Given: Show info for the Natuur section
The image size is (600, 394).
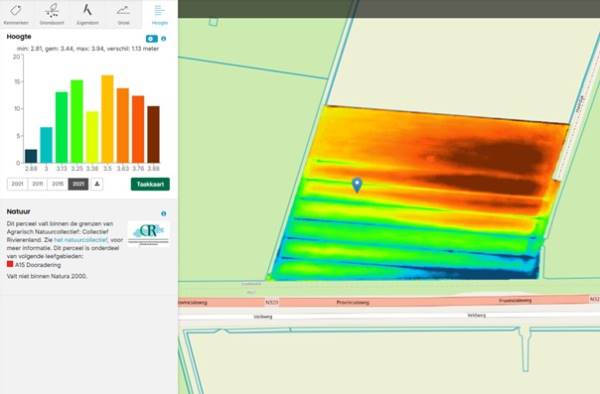Looking at the screenshot, I should (x=164, y=213).
